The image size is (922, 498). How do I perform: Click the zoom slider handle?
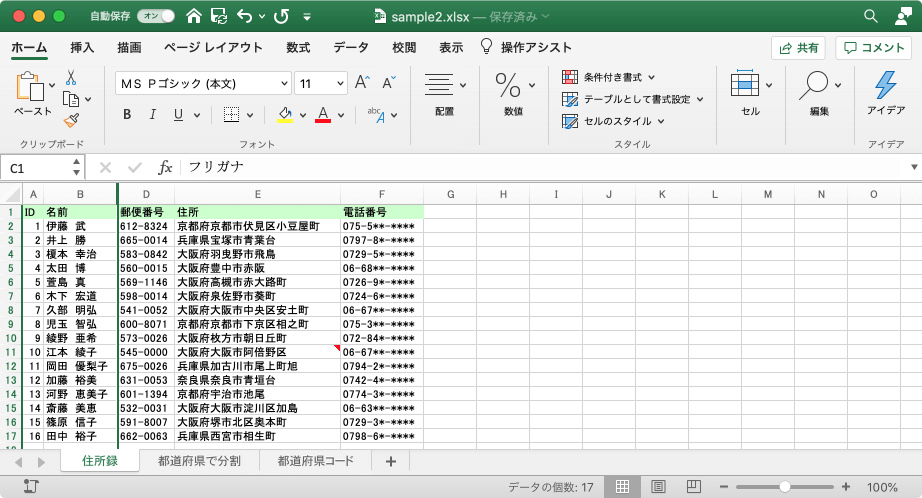(784, 487)
